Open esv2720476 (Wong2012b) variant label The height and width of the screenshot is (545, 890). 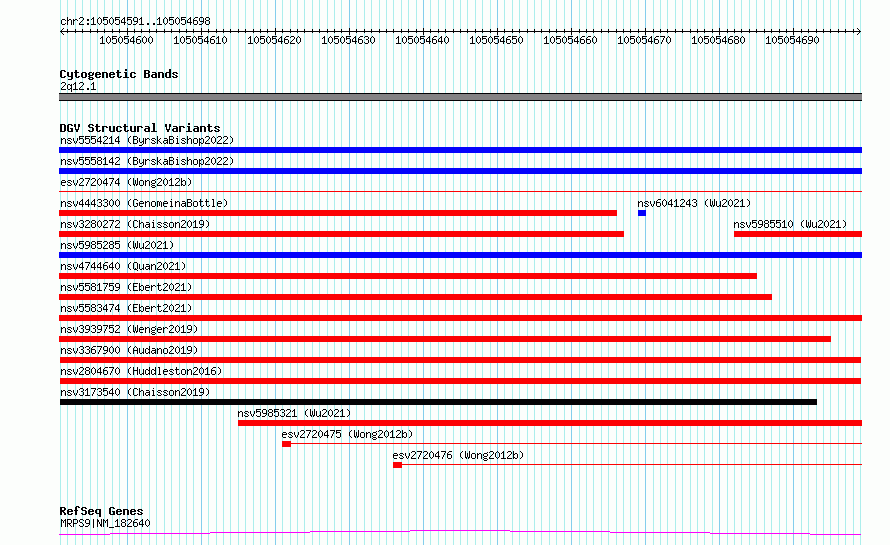coord(458,455)
